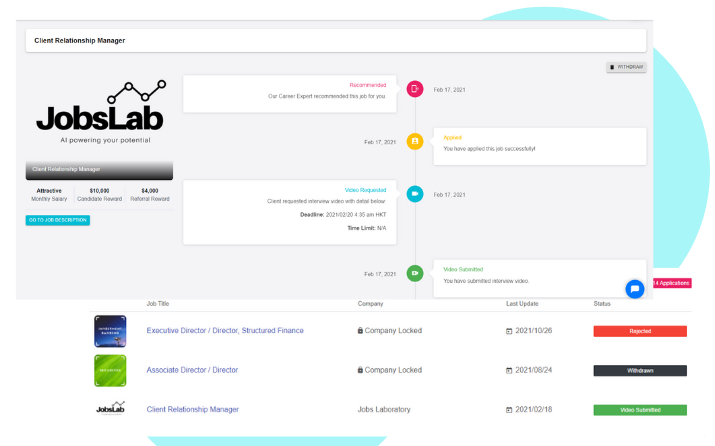Click the green job thumbnail for Associate Director
Viewport: 715px width, 446px height.
pyautogui.click(x=110, y=370)
